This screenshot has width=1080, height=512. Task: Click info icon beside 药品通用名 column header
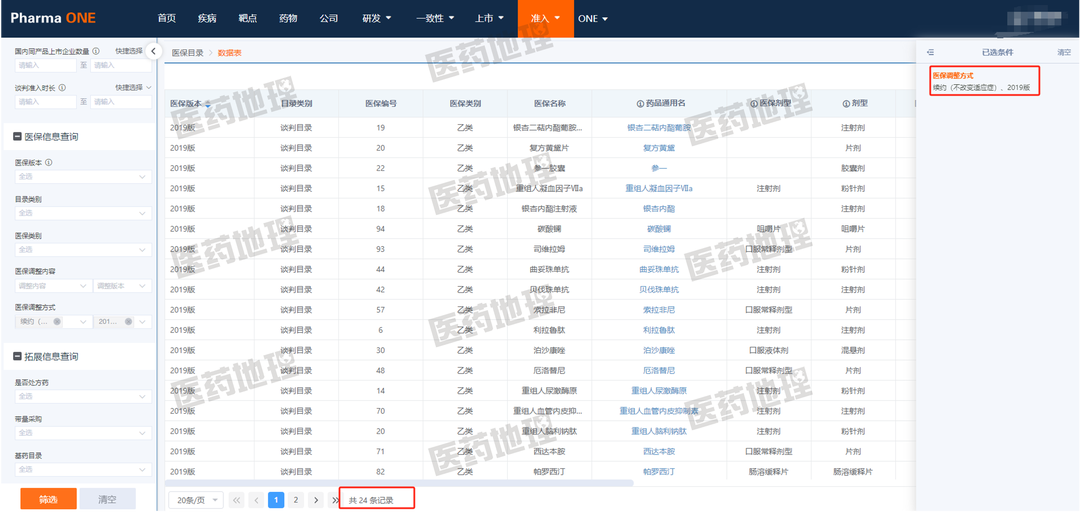pyautogui.click(x=640, y=103)
